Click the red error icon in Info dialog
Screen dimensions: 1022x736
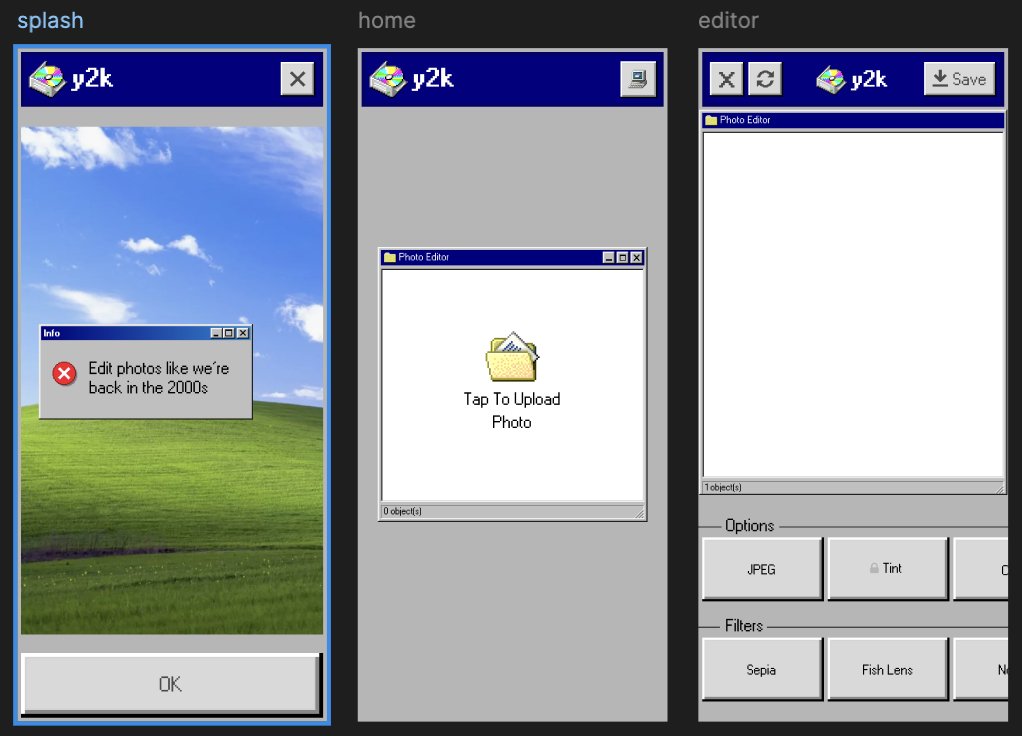coord(64,374)
